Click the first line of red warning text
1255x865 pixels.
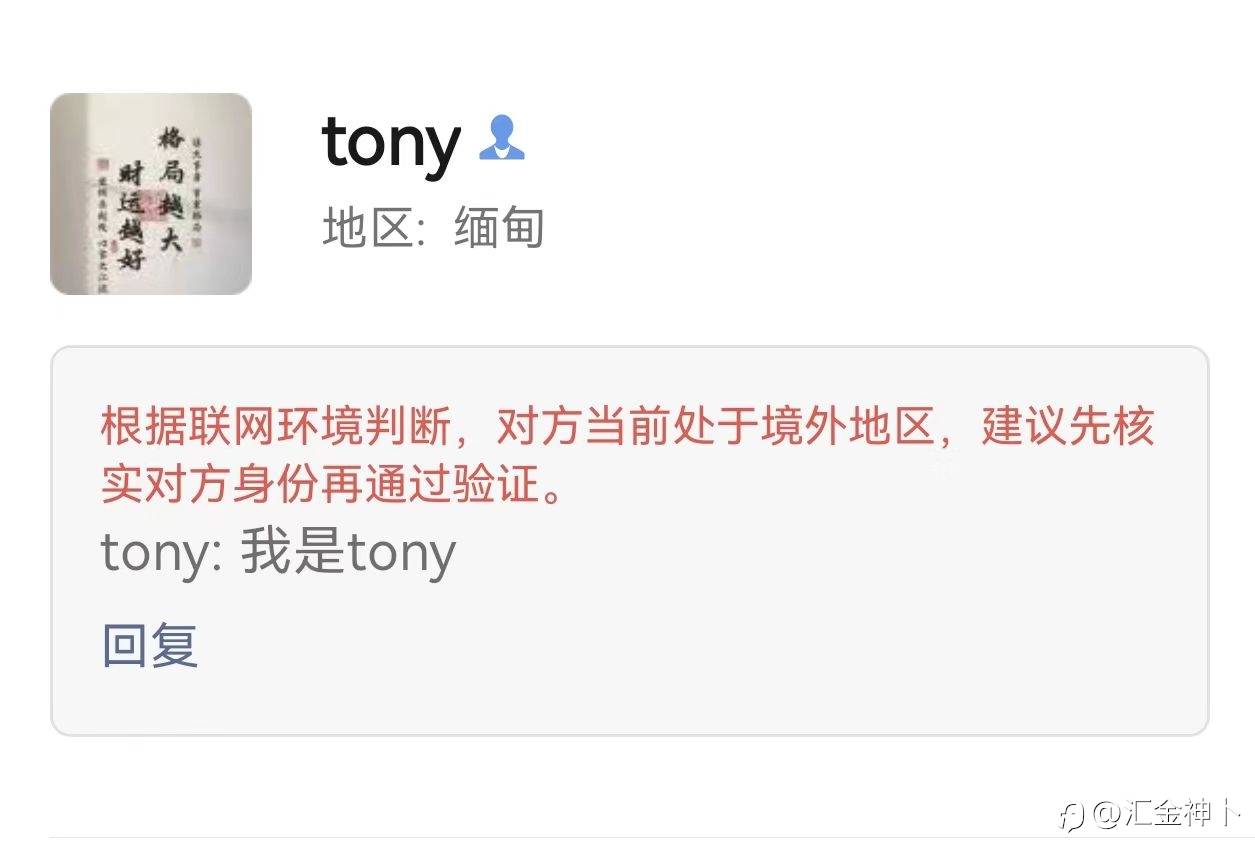click(628, 427)
